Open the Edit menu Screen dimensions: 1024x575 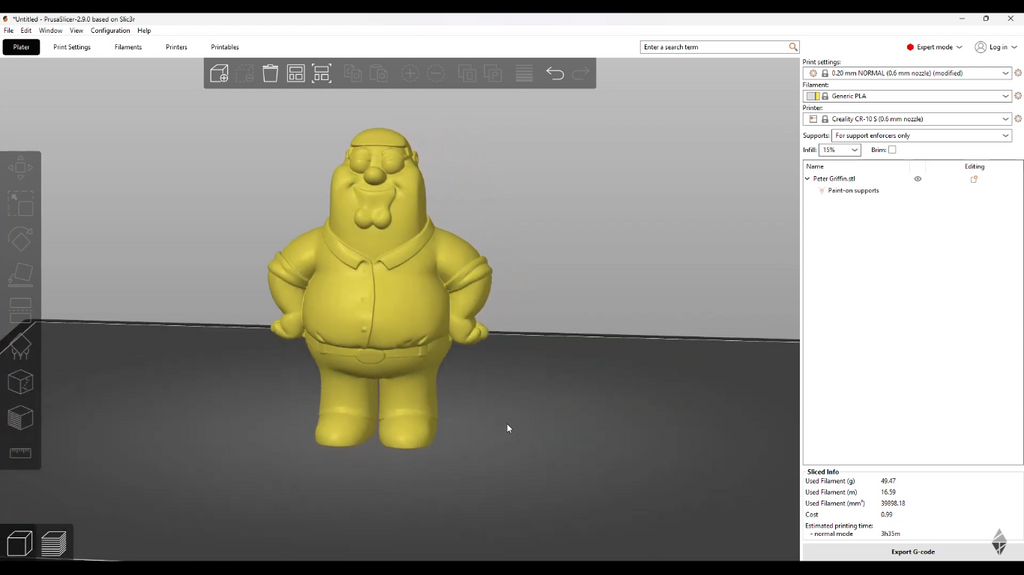tap(25, 31)
